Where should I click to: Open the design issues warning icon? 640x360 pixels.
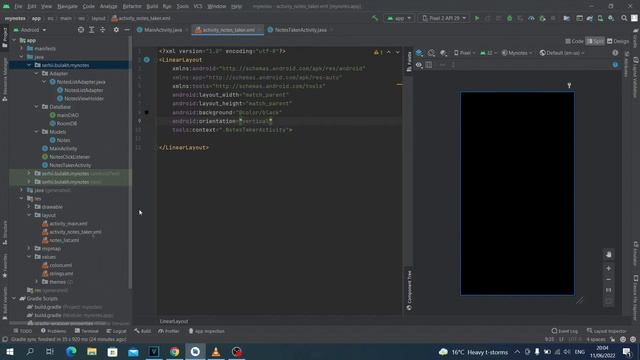click(x=615, y=53)
